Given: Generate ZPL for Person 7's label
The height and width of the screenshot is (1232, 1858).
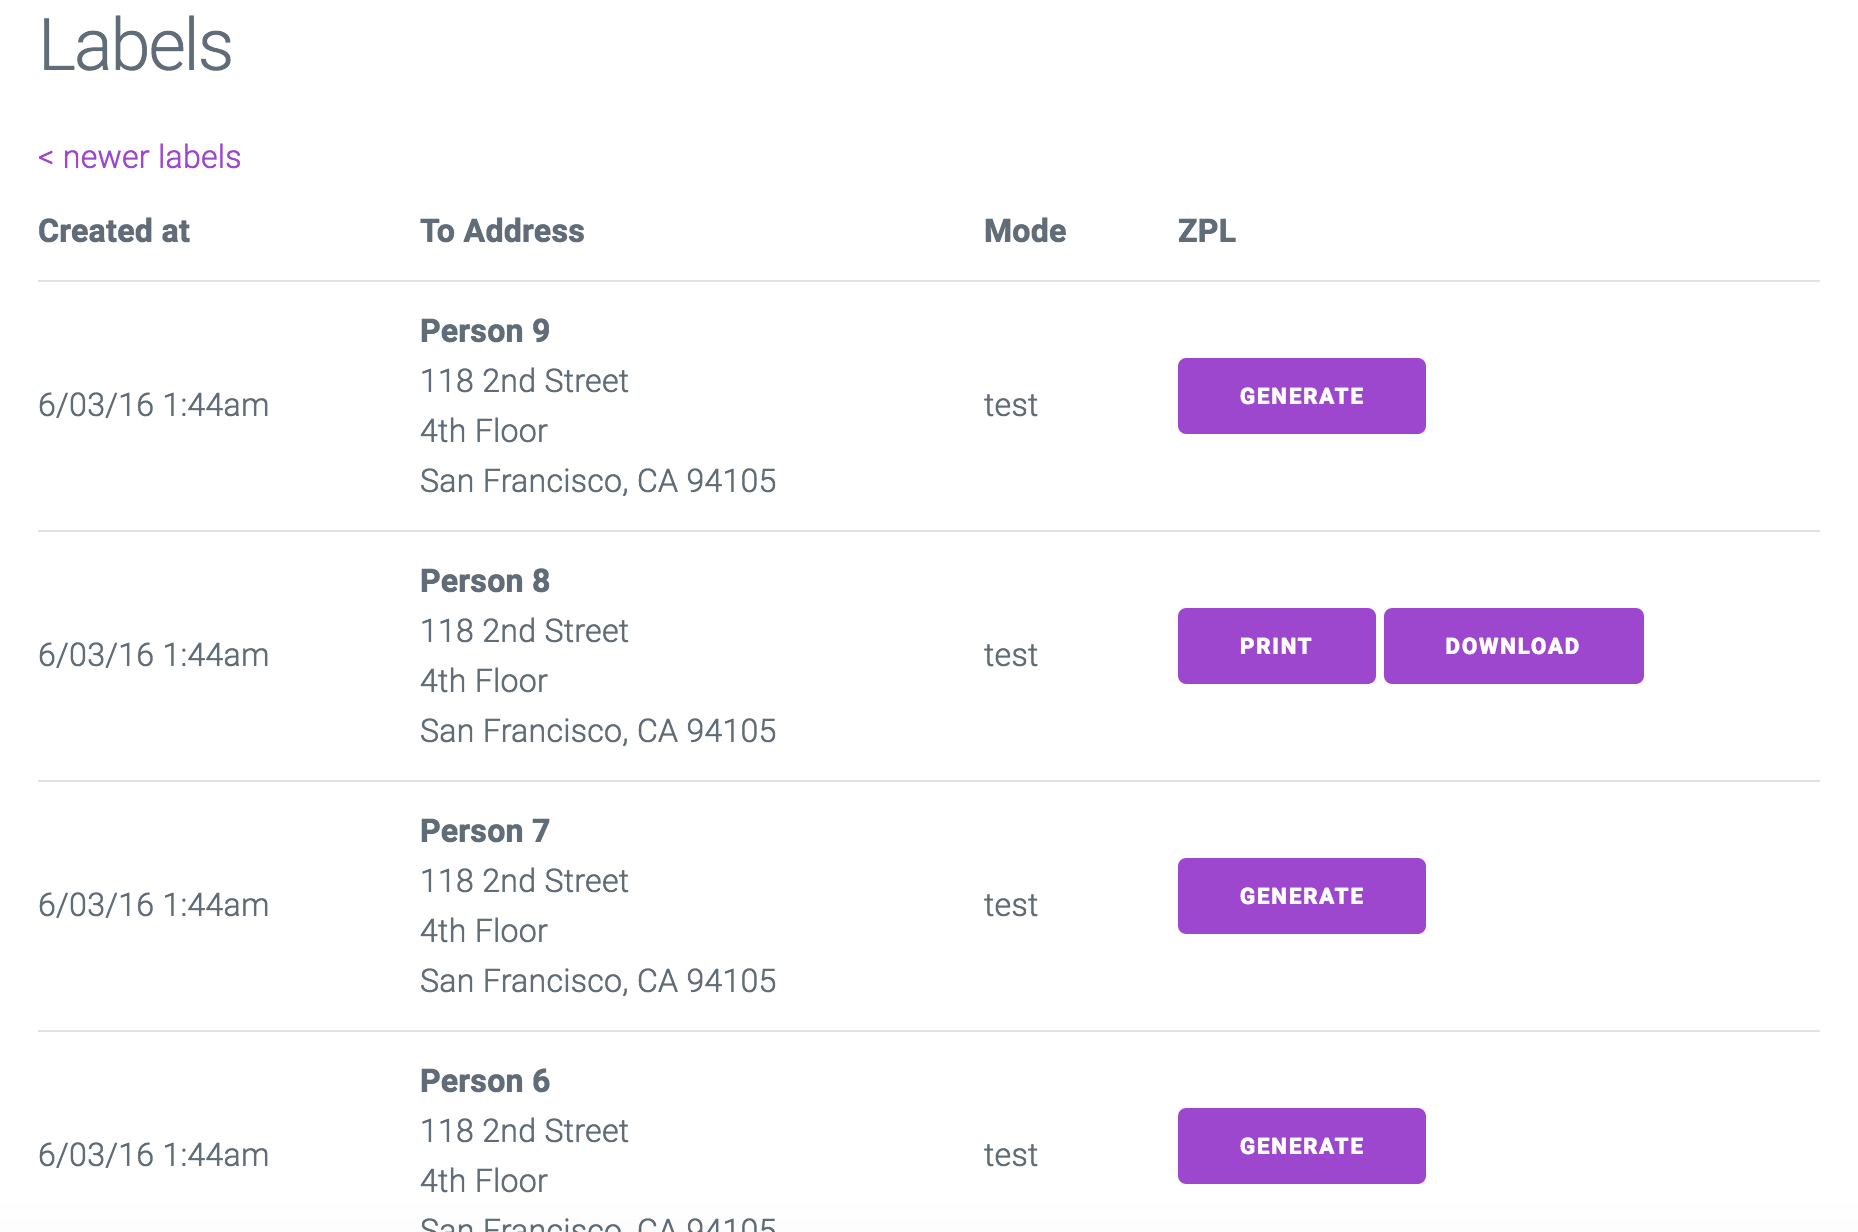Looking at the screenshot, I should click(x=1301, y=896).
